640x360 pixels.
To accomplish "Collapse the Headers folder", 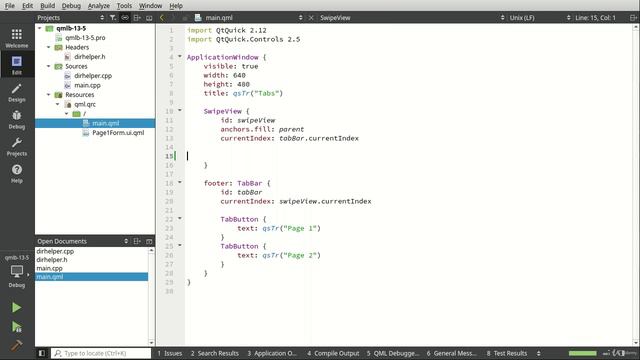I will tap(49, 47).
